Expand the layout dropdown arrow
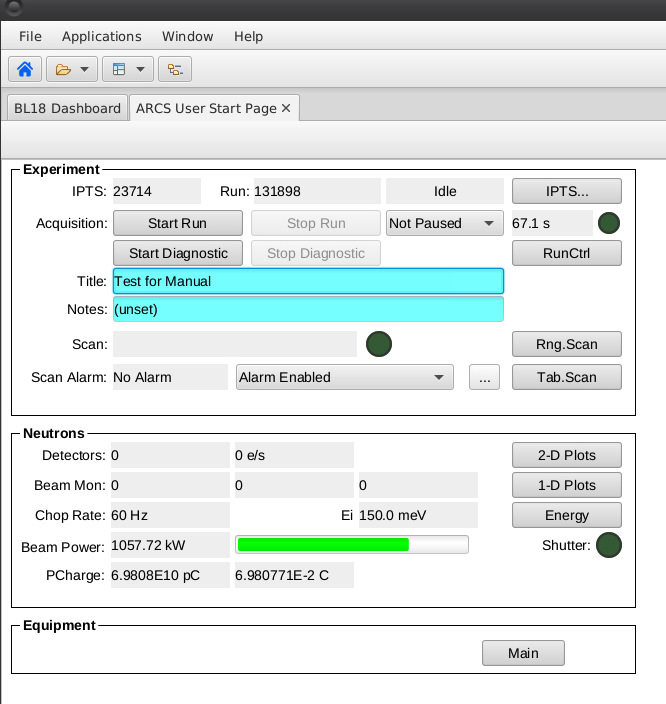 [x=139, y=69]
